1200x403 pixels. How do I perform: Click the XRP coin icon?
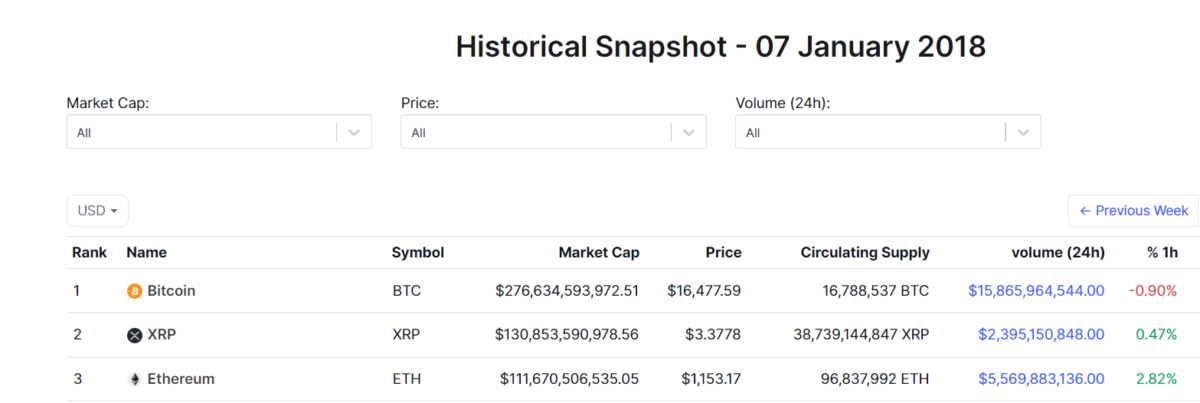pyautogui.click(x=134, y=335)
